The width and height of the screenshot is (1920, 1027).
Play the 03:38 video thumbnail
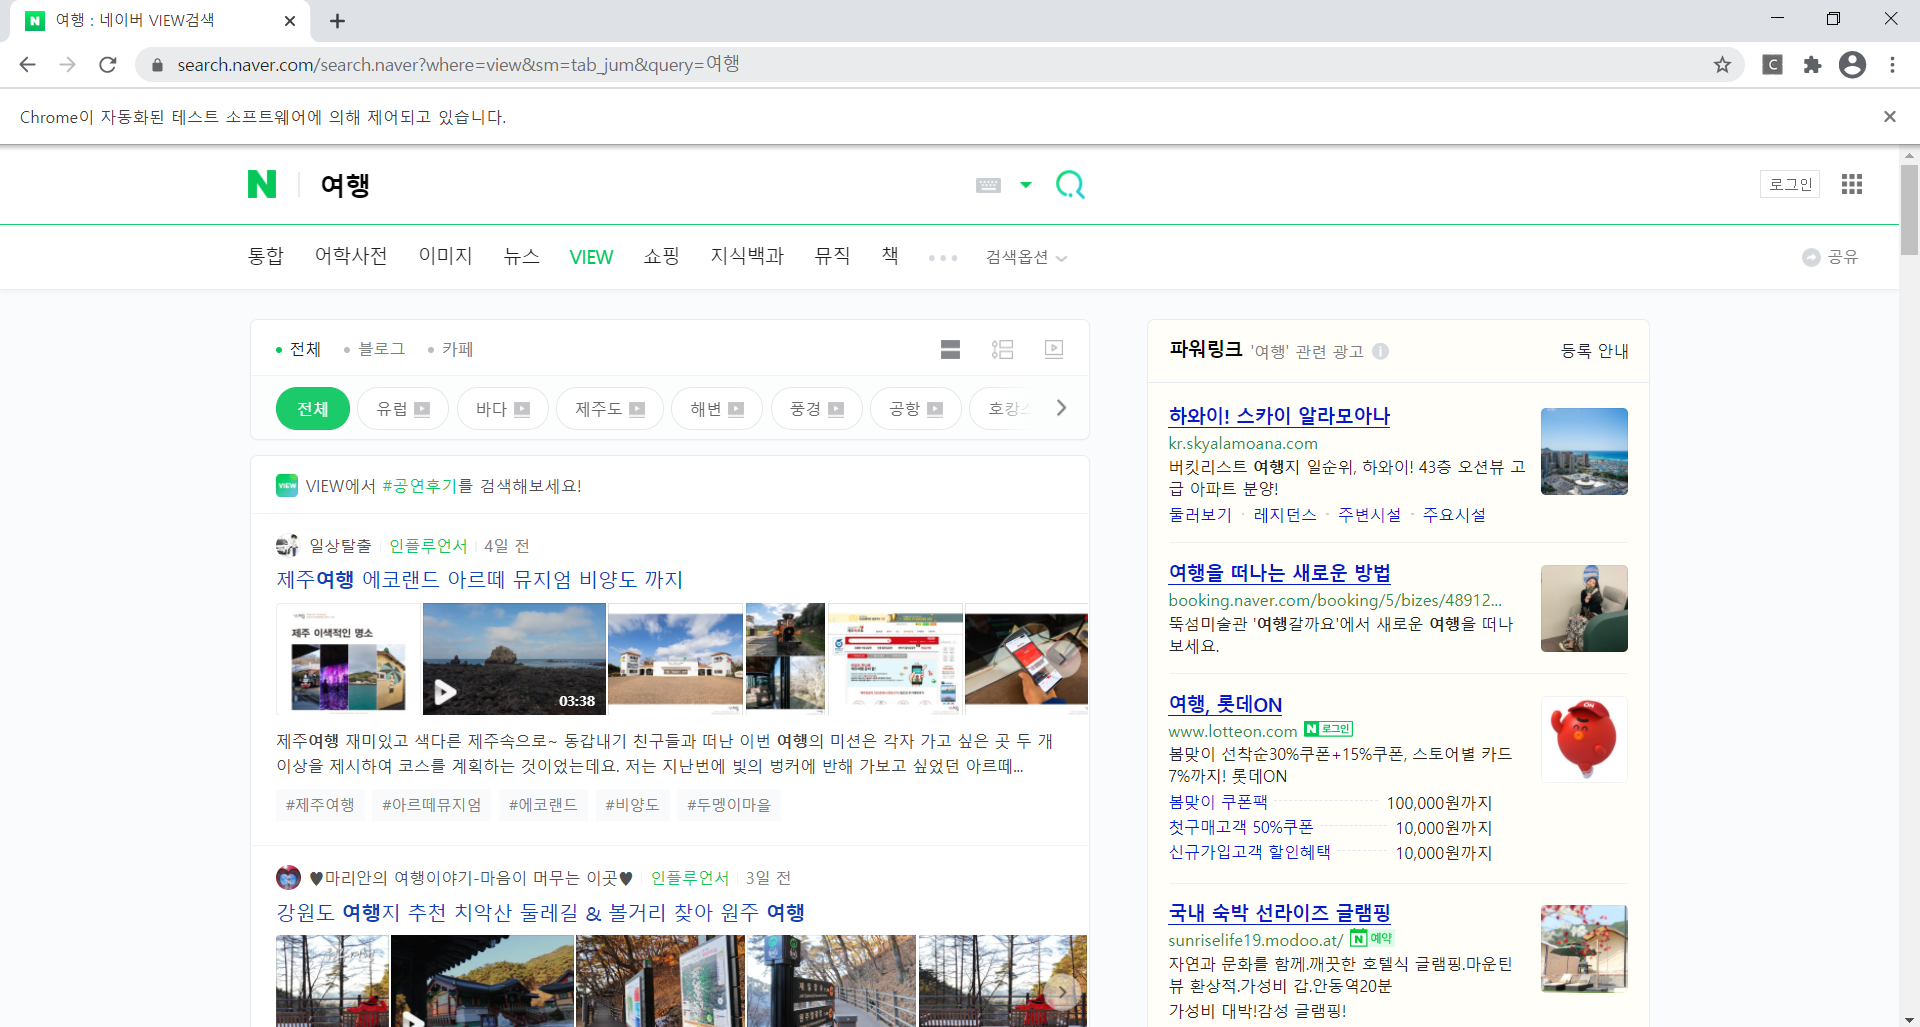(x=514, y=659)
